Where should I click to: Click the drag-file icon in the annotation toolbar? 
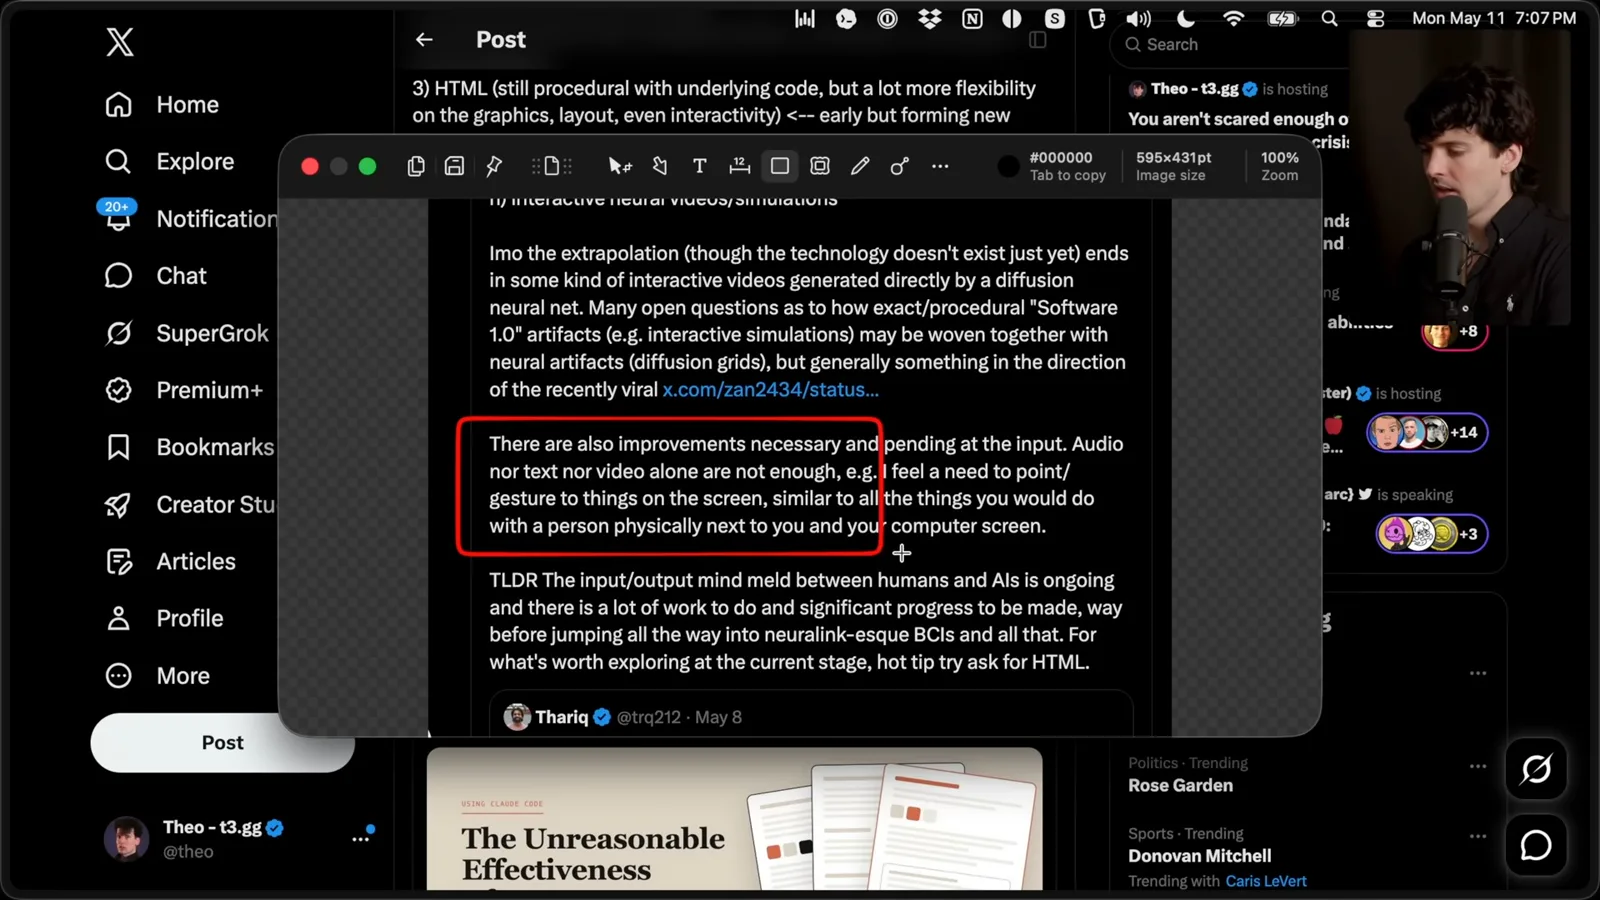click(x=552, y=166)
